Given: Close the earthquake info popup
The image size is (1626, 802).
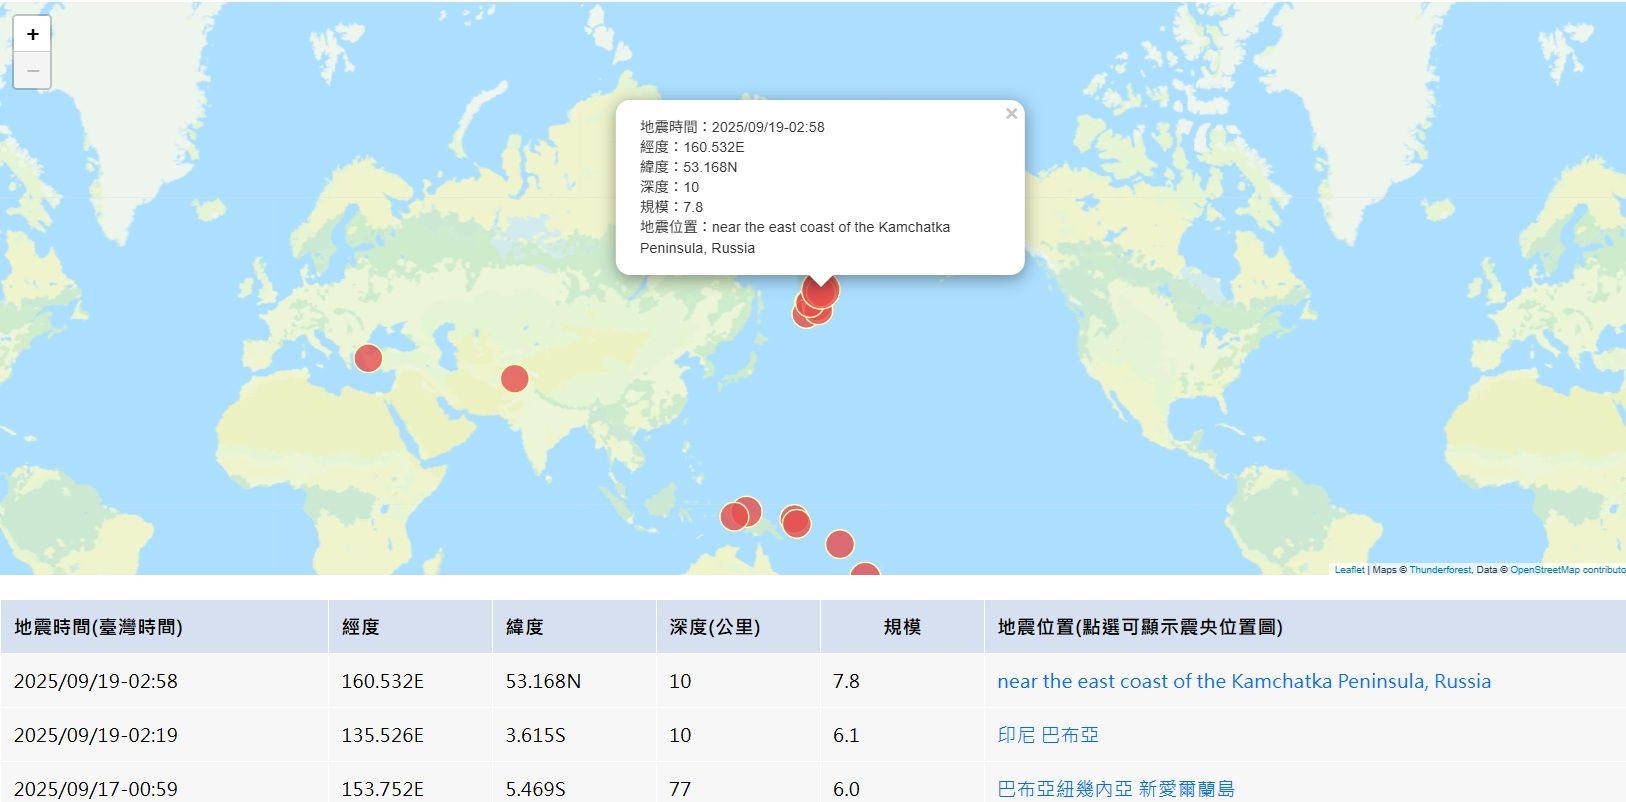Looking at the screenshot, I should (x=1011, y=114).
